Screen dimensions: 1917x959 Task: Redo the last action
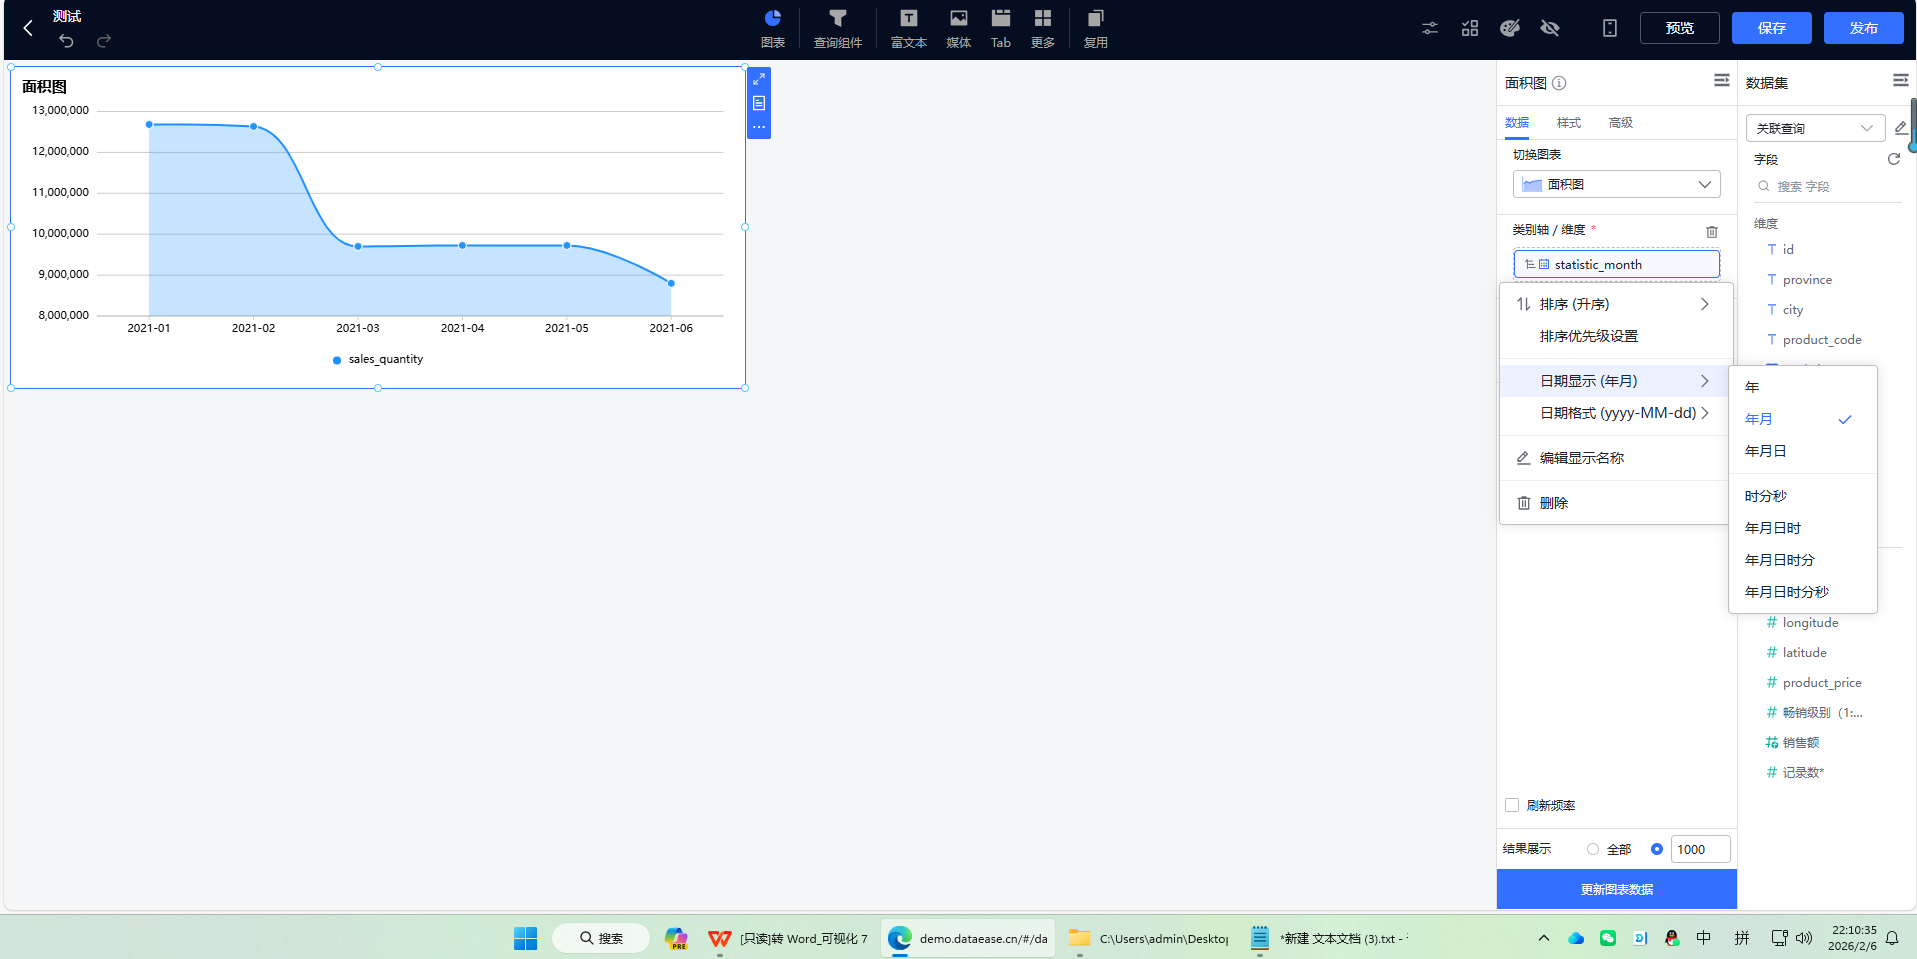click(104, 41)
